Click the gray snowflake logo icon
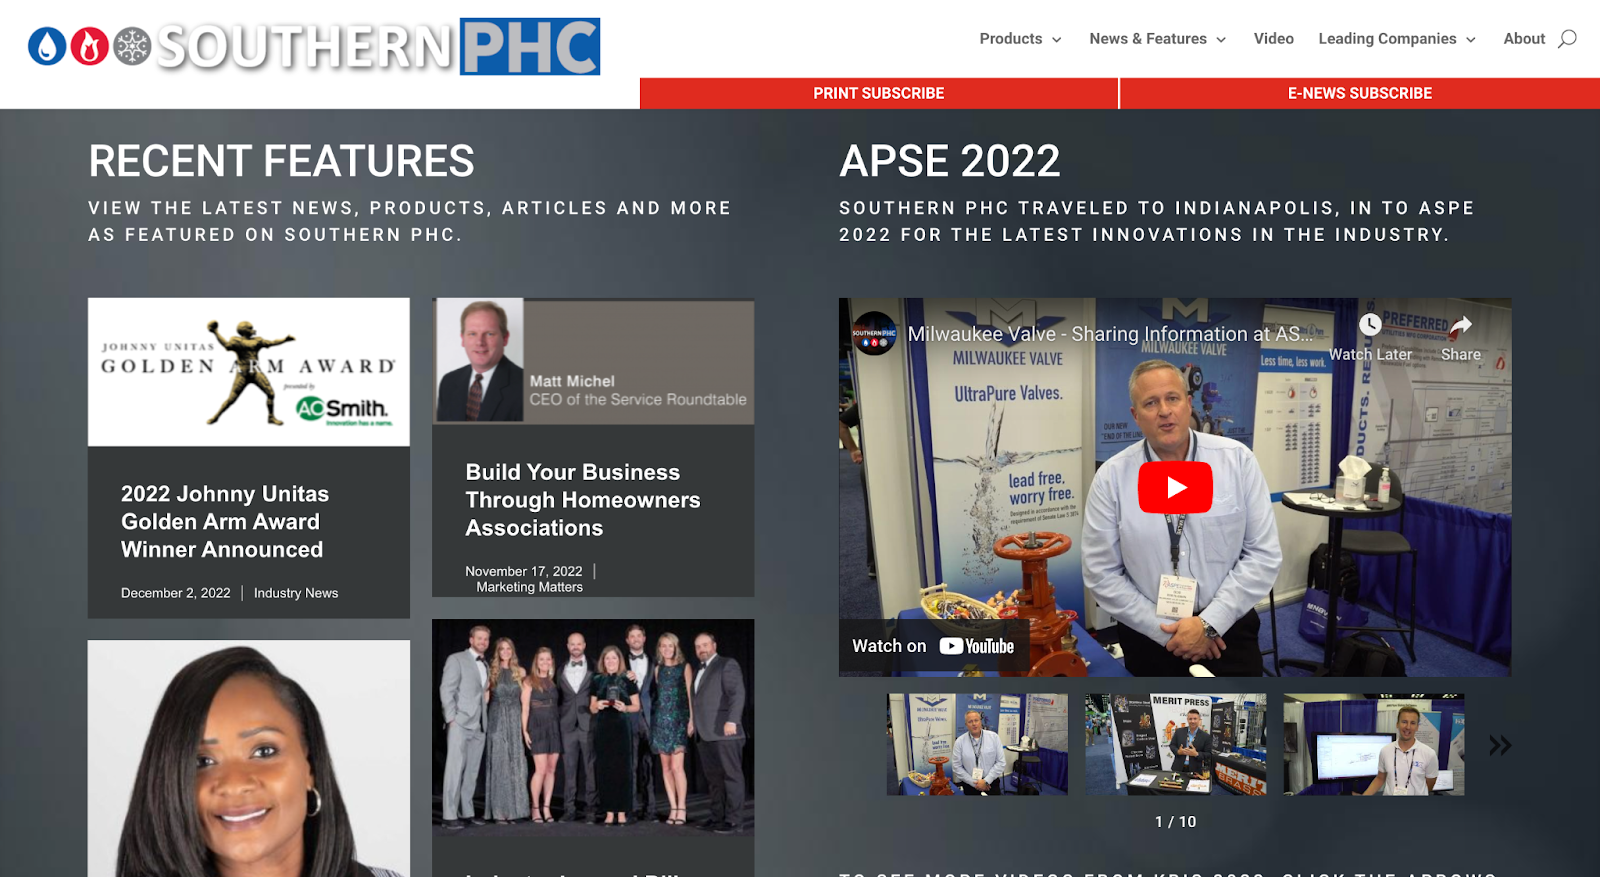1600x877 pixels. (131, 46)
